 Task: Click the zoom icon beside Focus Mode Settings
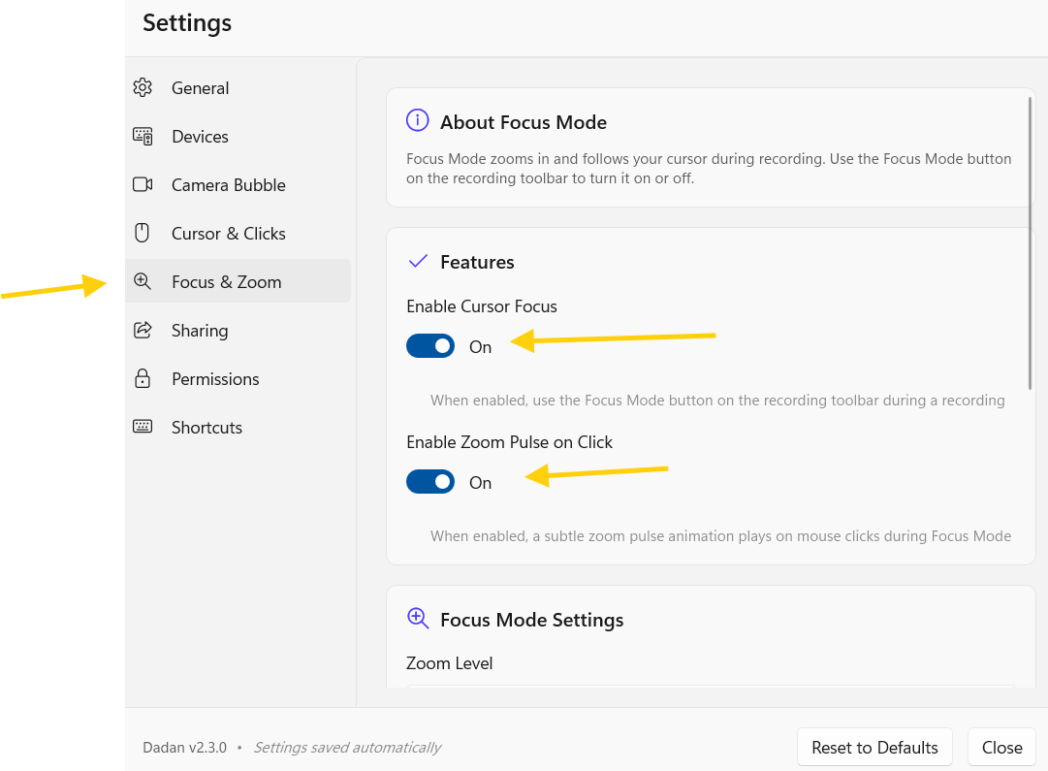(418, 618)
